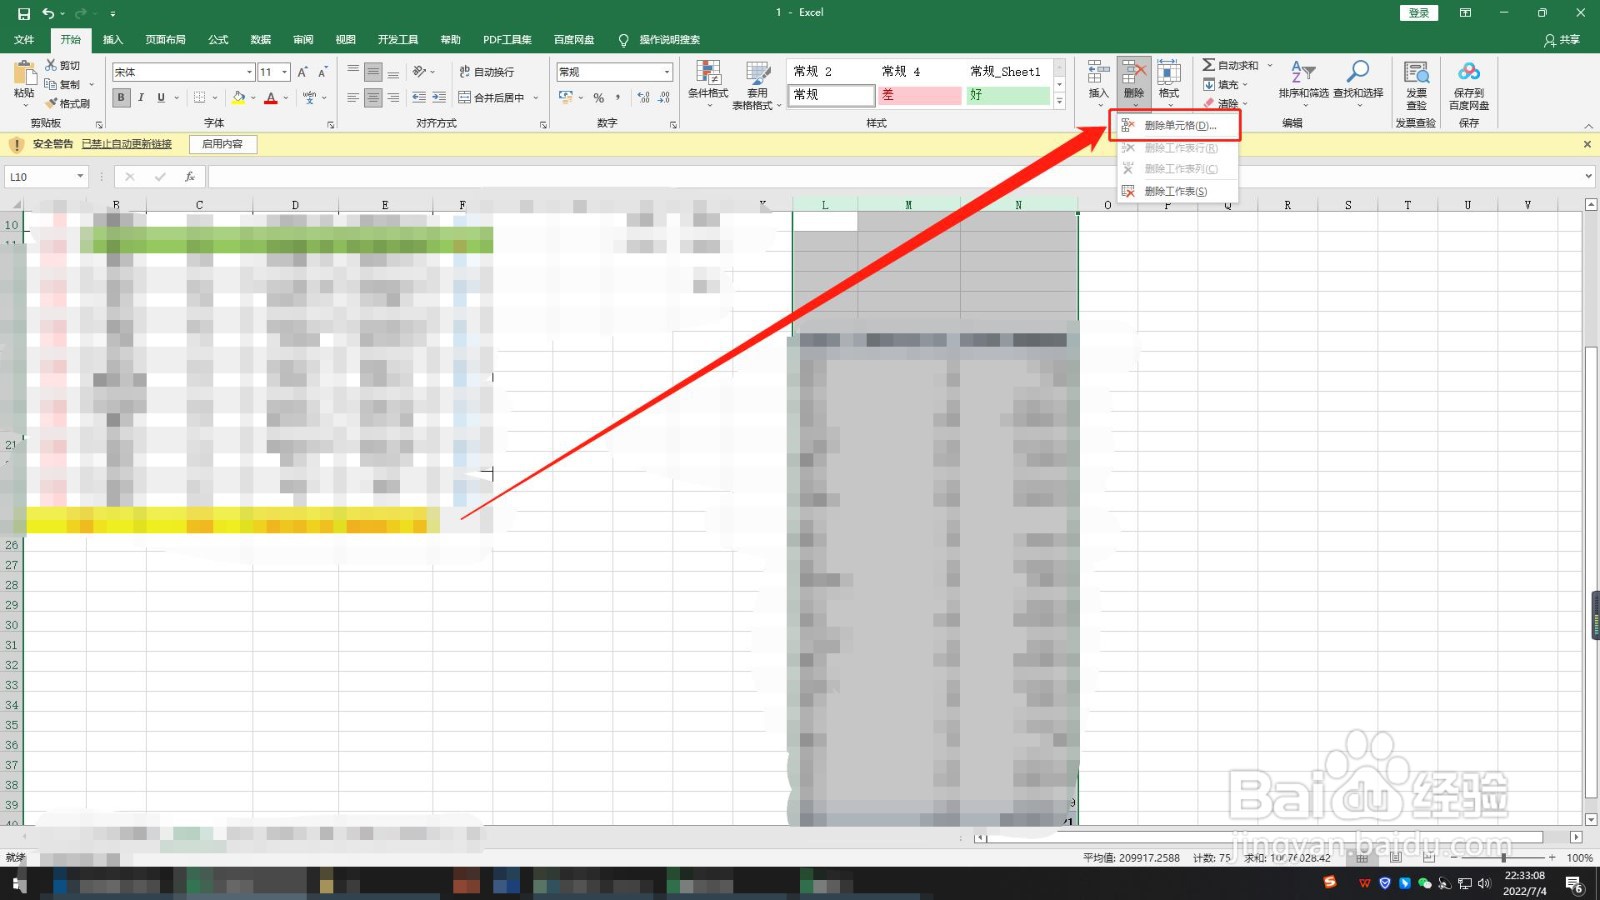Click the Insert (插入) cells icon

click(1098, 72)
